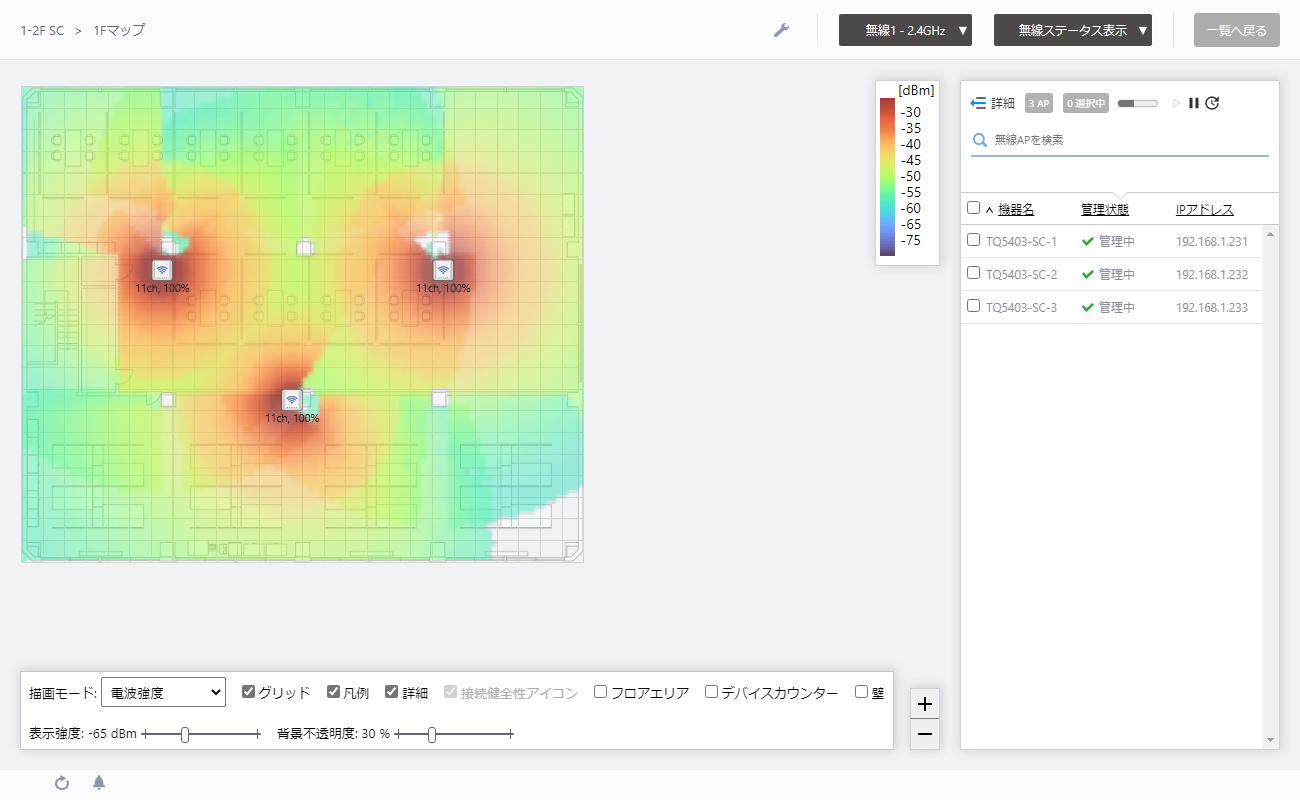Click the sort arrow next to 機器名
1300x800 pixels.
(989, 210)
